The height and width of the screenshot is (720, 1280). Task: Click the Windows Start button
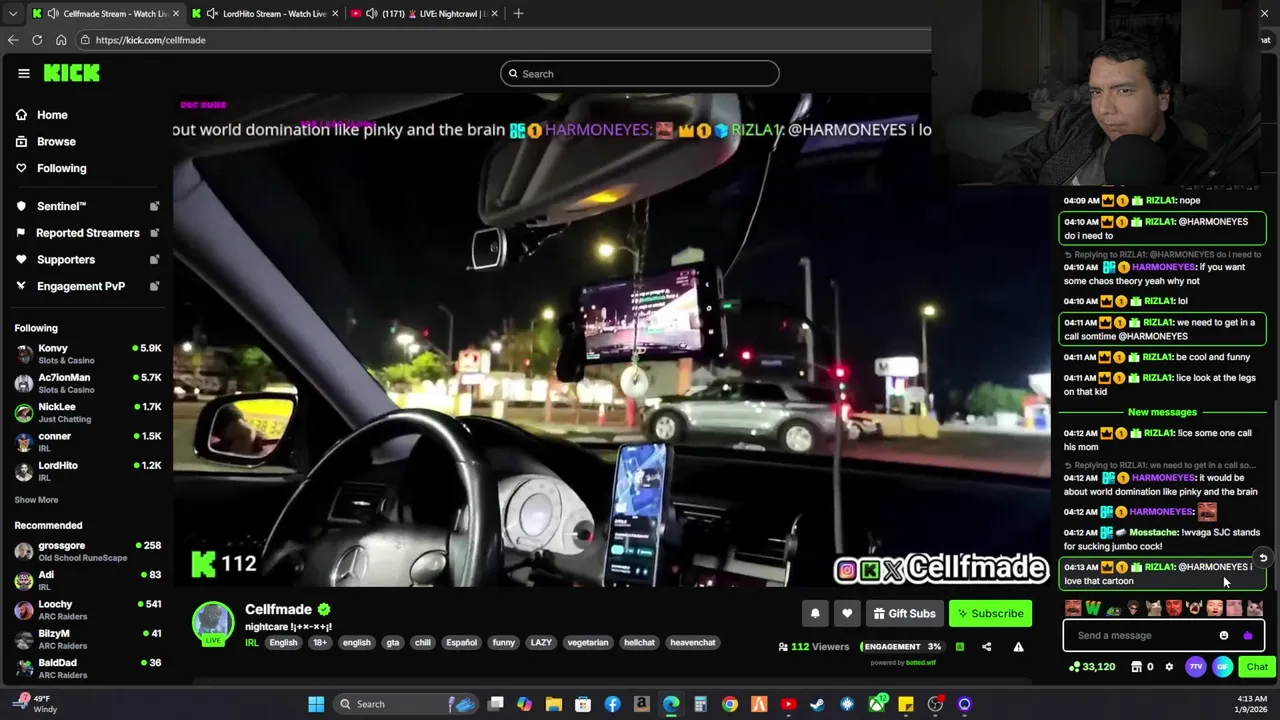[316, 704]
